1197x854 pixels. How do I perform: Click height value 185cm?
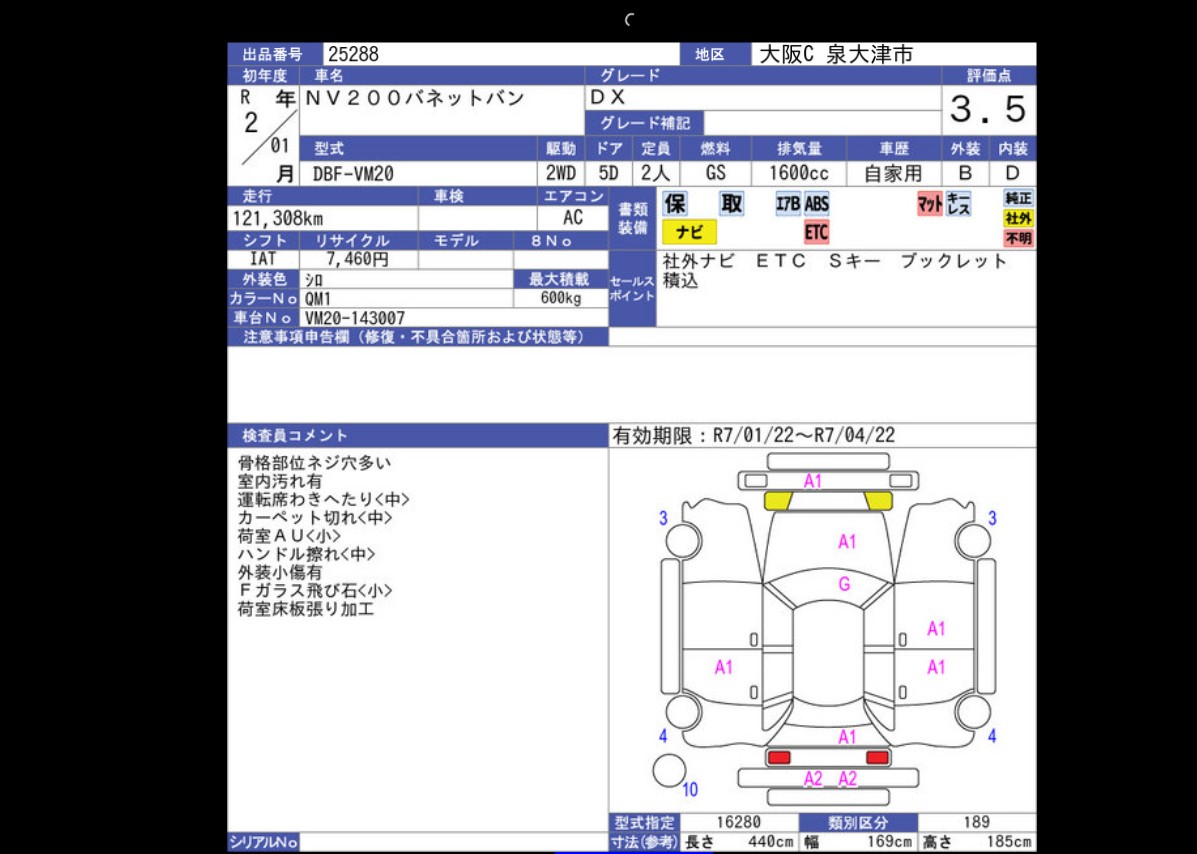(x=1008, y=843)
